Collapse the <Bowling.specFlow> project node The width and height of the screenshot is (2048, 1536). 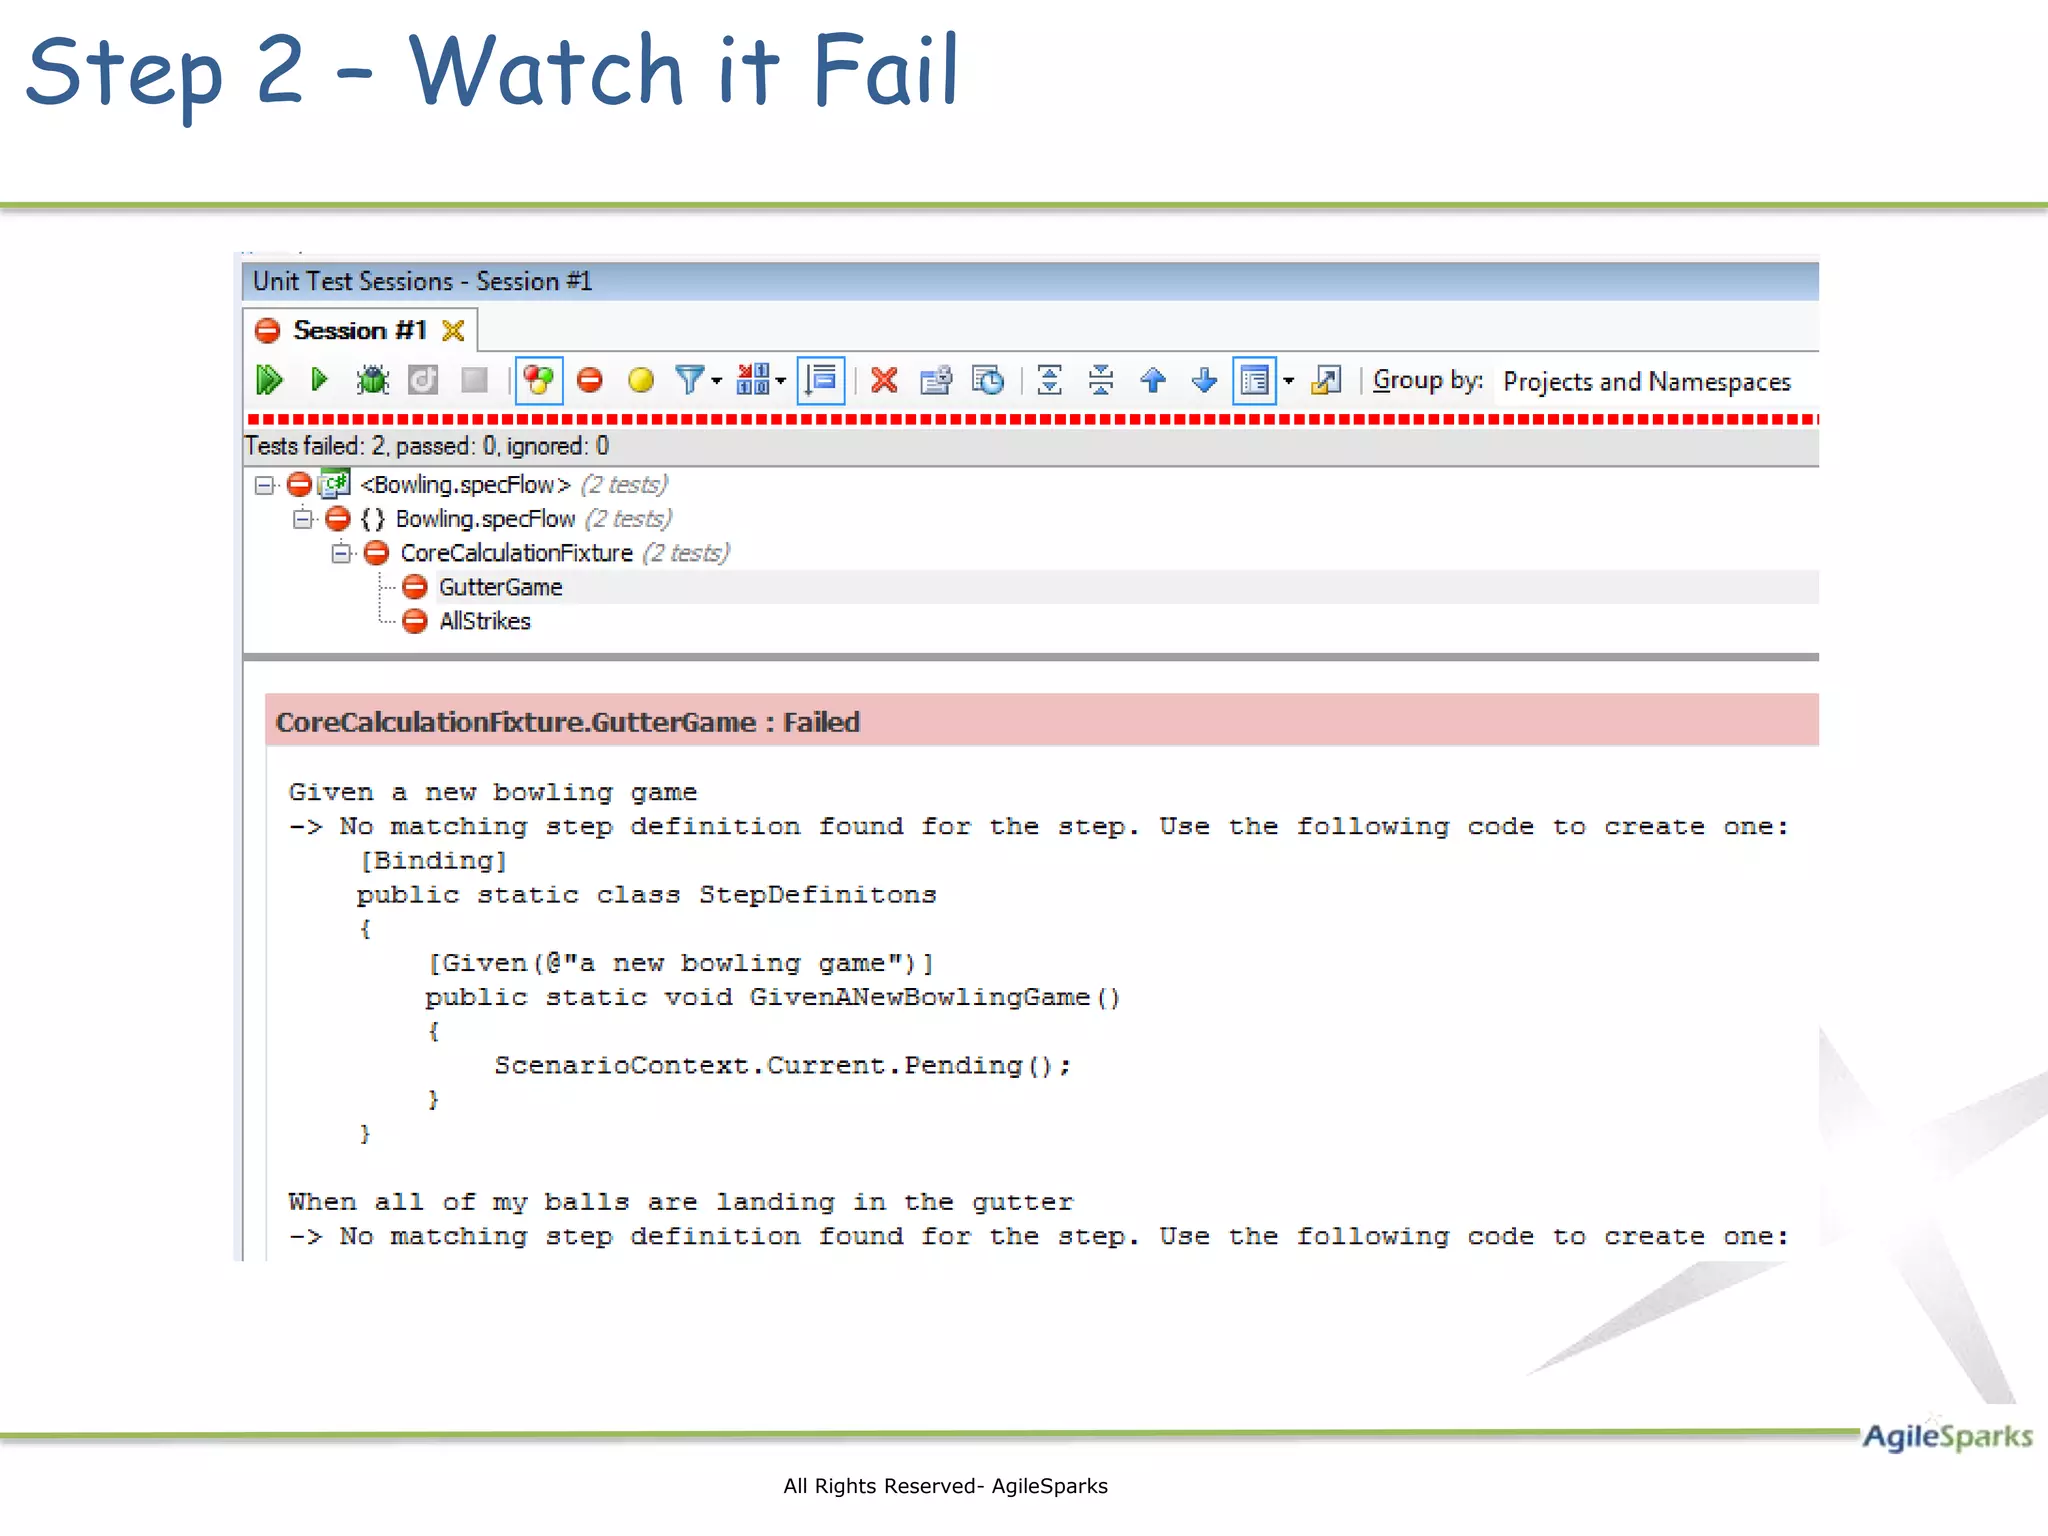[x=264, y=486]
